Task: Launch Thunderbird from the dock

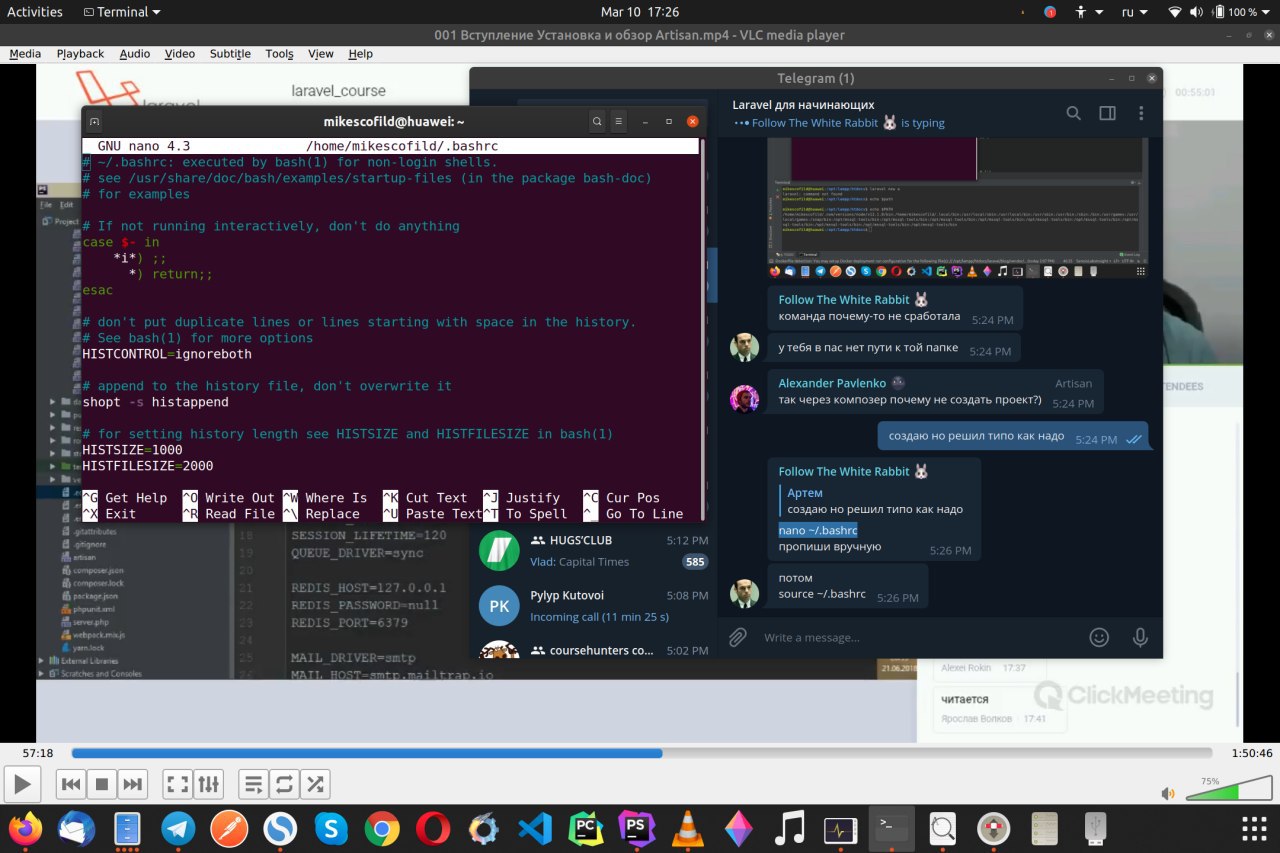Action: (x=76, y=828)
